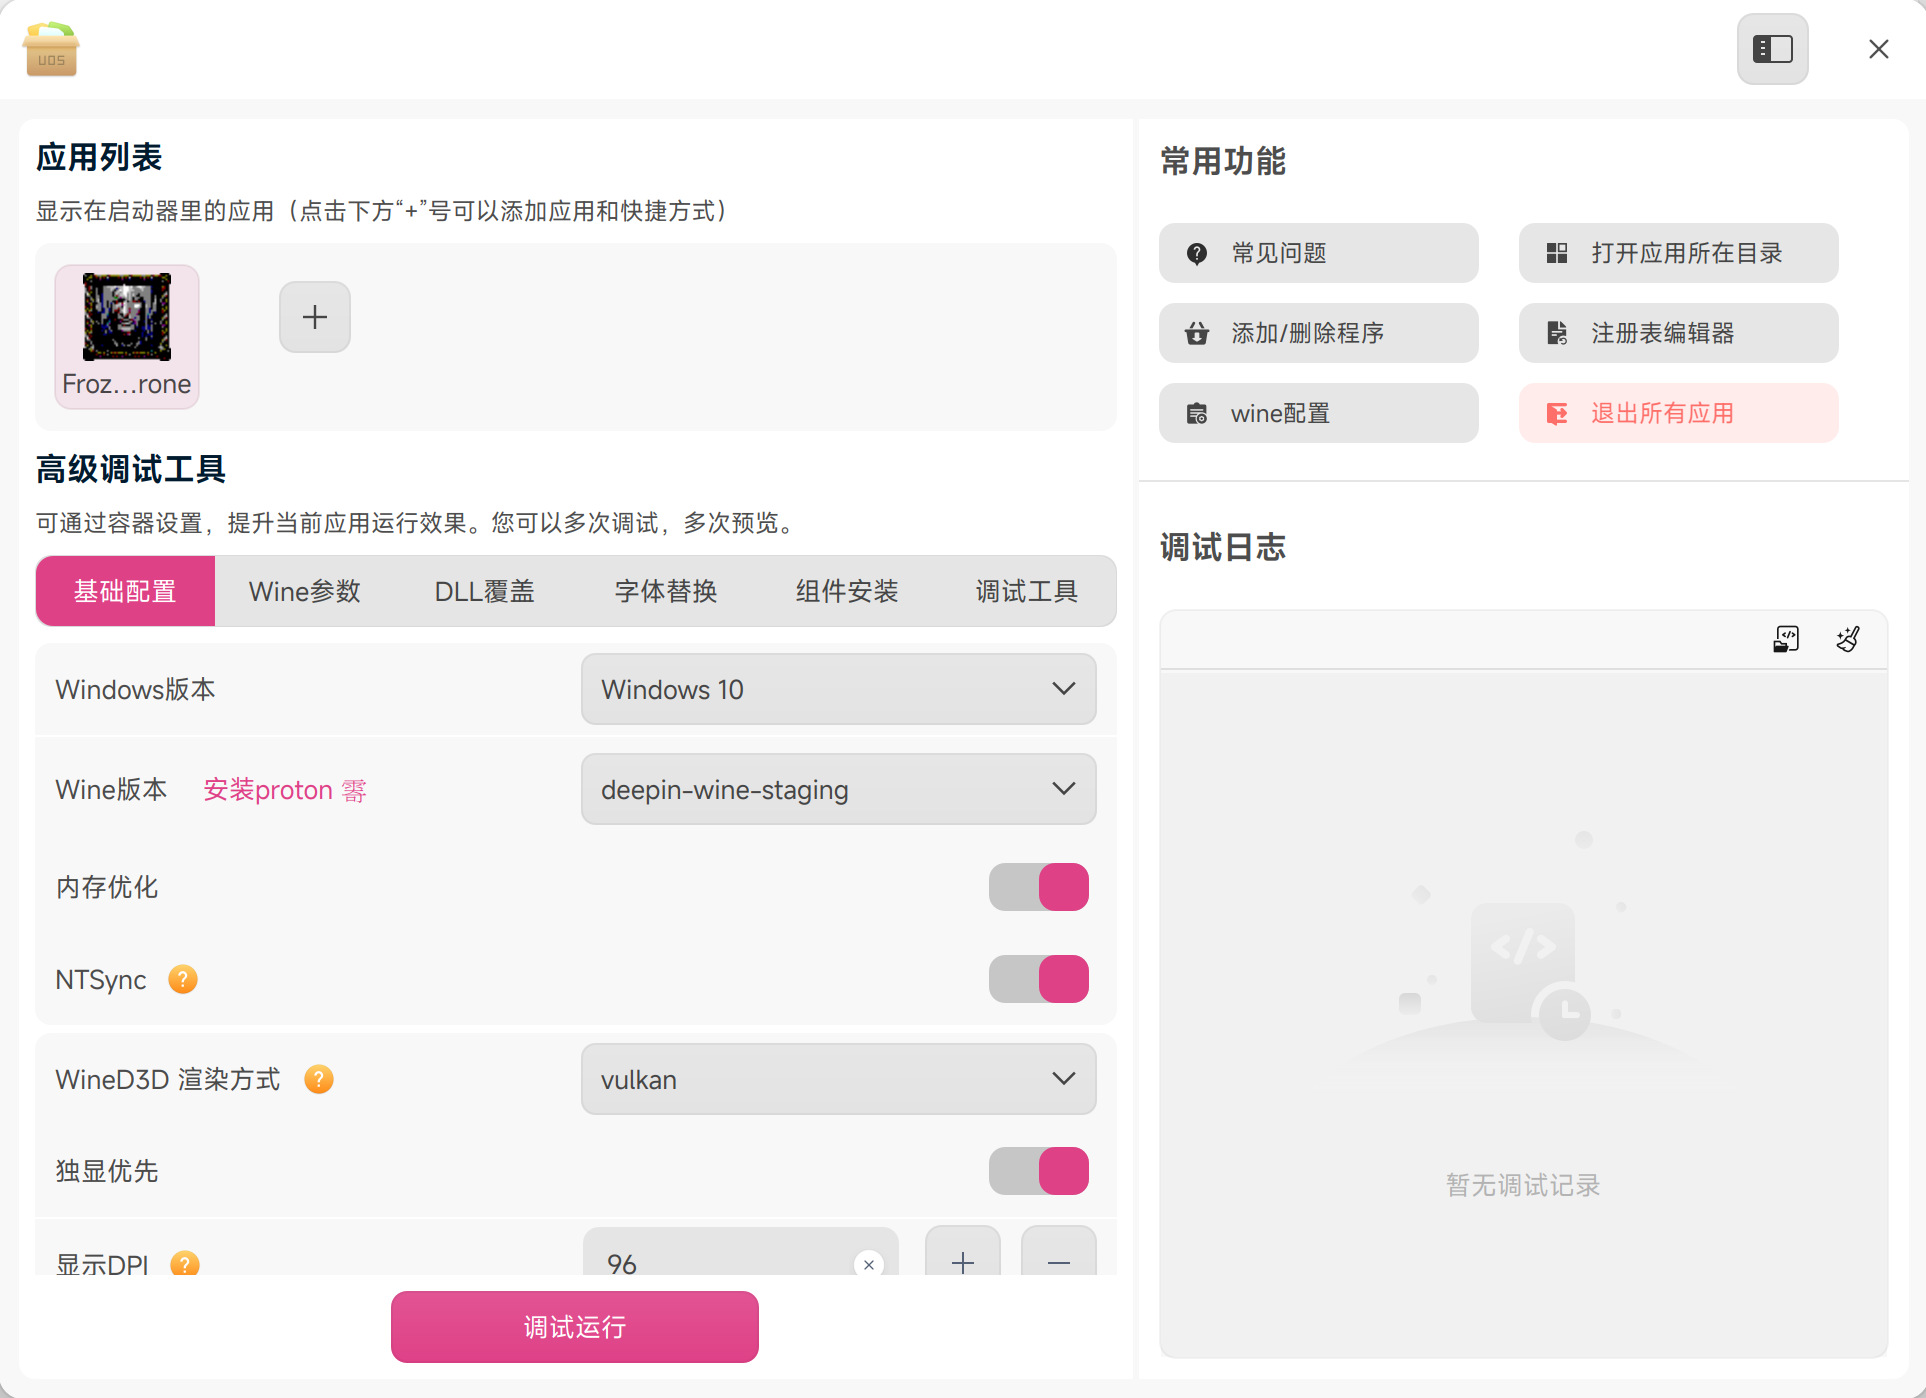This screenshot has height=1398, width=1926.
Task: Toggle the 独显优先 switch
Action: pos(1039,1171)
